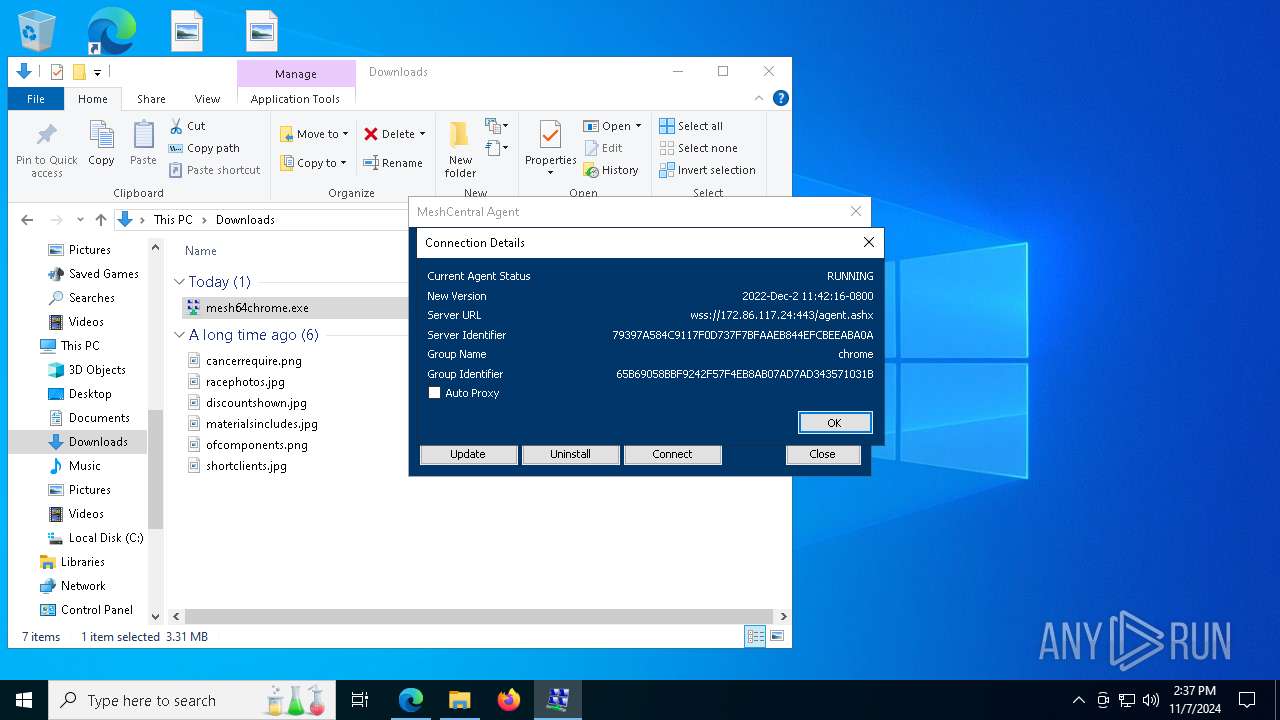The image size is (1280, 720).
Task: Click Invert selection in ribbon
Action: [707, 170]
